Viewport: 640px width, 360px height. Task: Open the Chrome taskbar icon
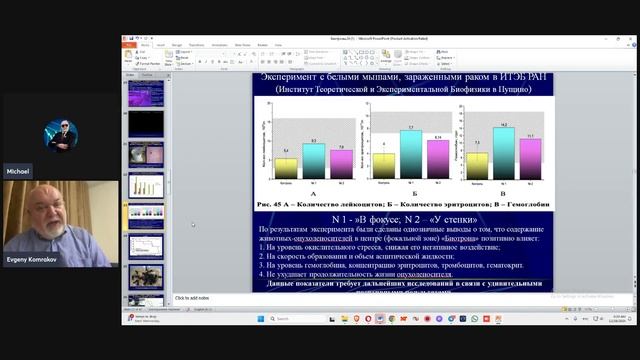click(392, 319)
